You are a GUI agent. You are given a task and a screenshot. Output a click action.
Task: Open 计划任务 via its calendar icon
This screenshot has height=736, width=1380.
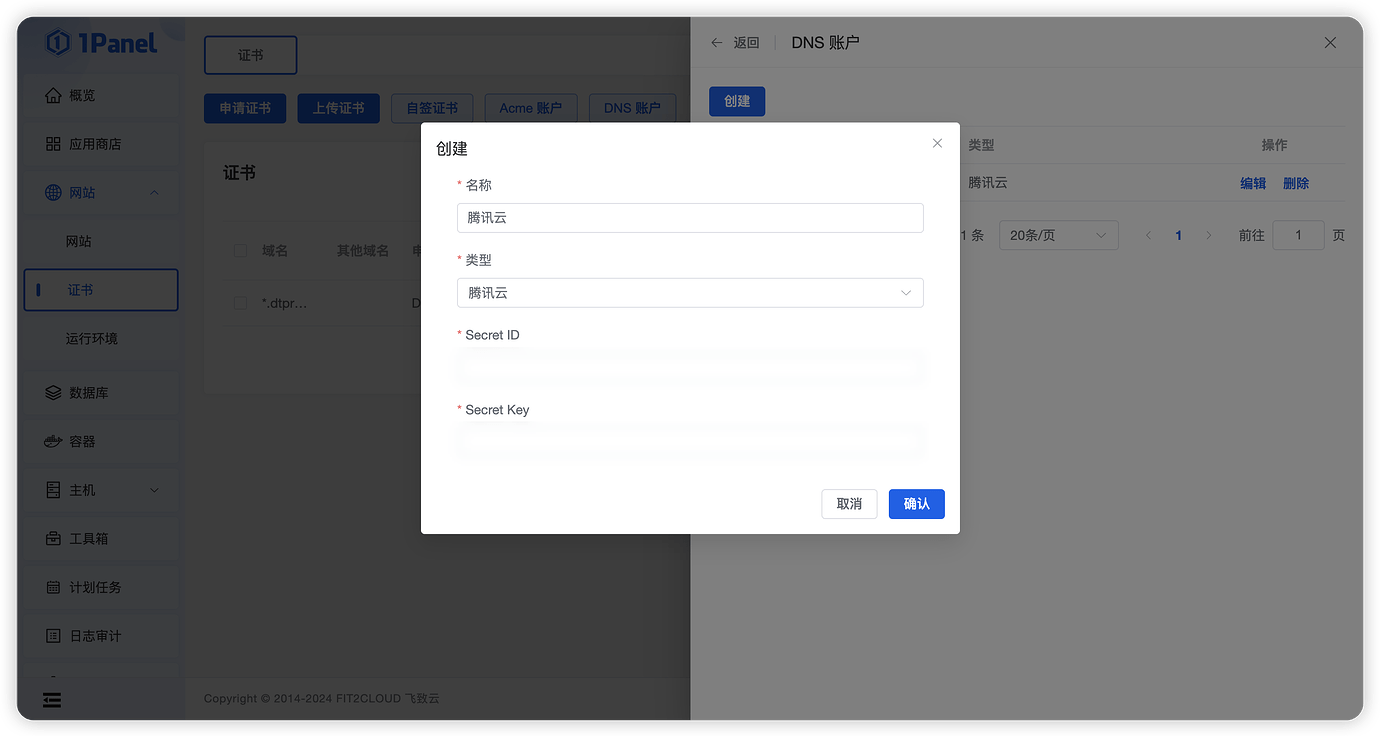[53, 587]
